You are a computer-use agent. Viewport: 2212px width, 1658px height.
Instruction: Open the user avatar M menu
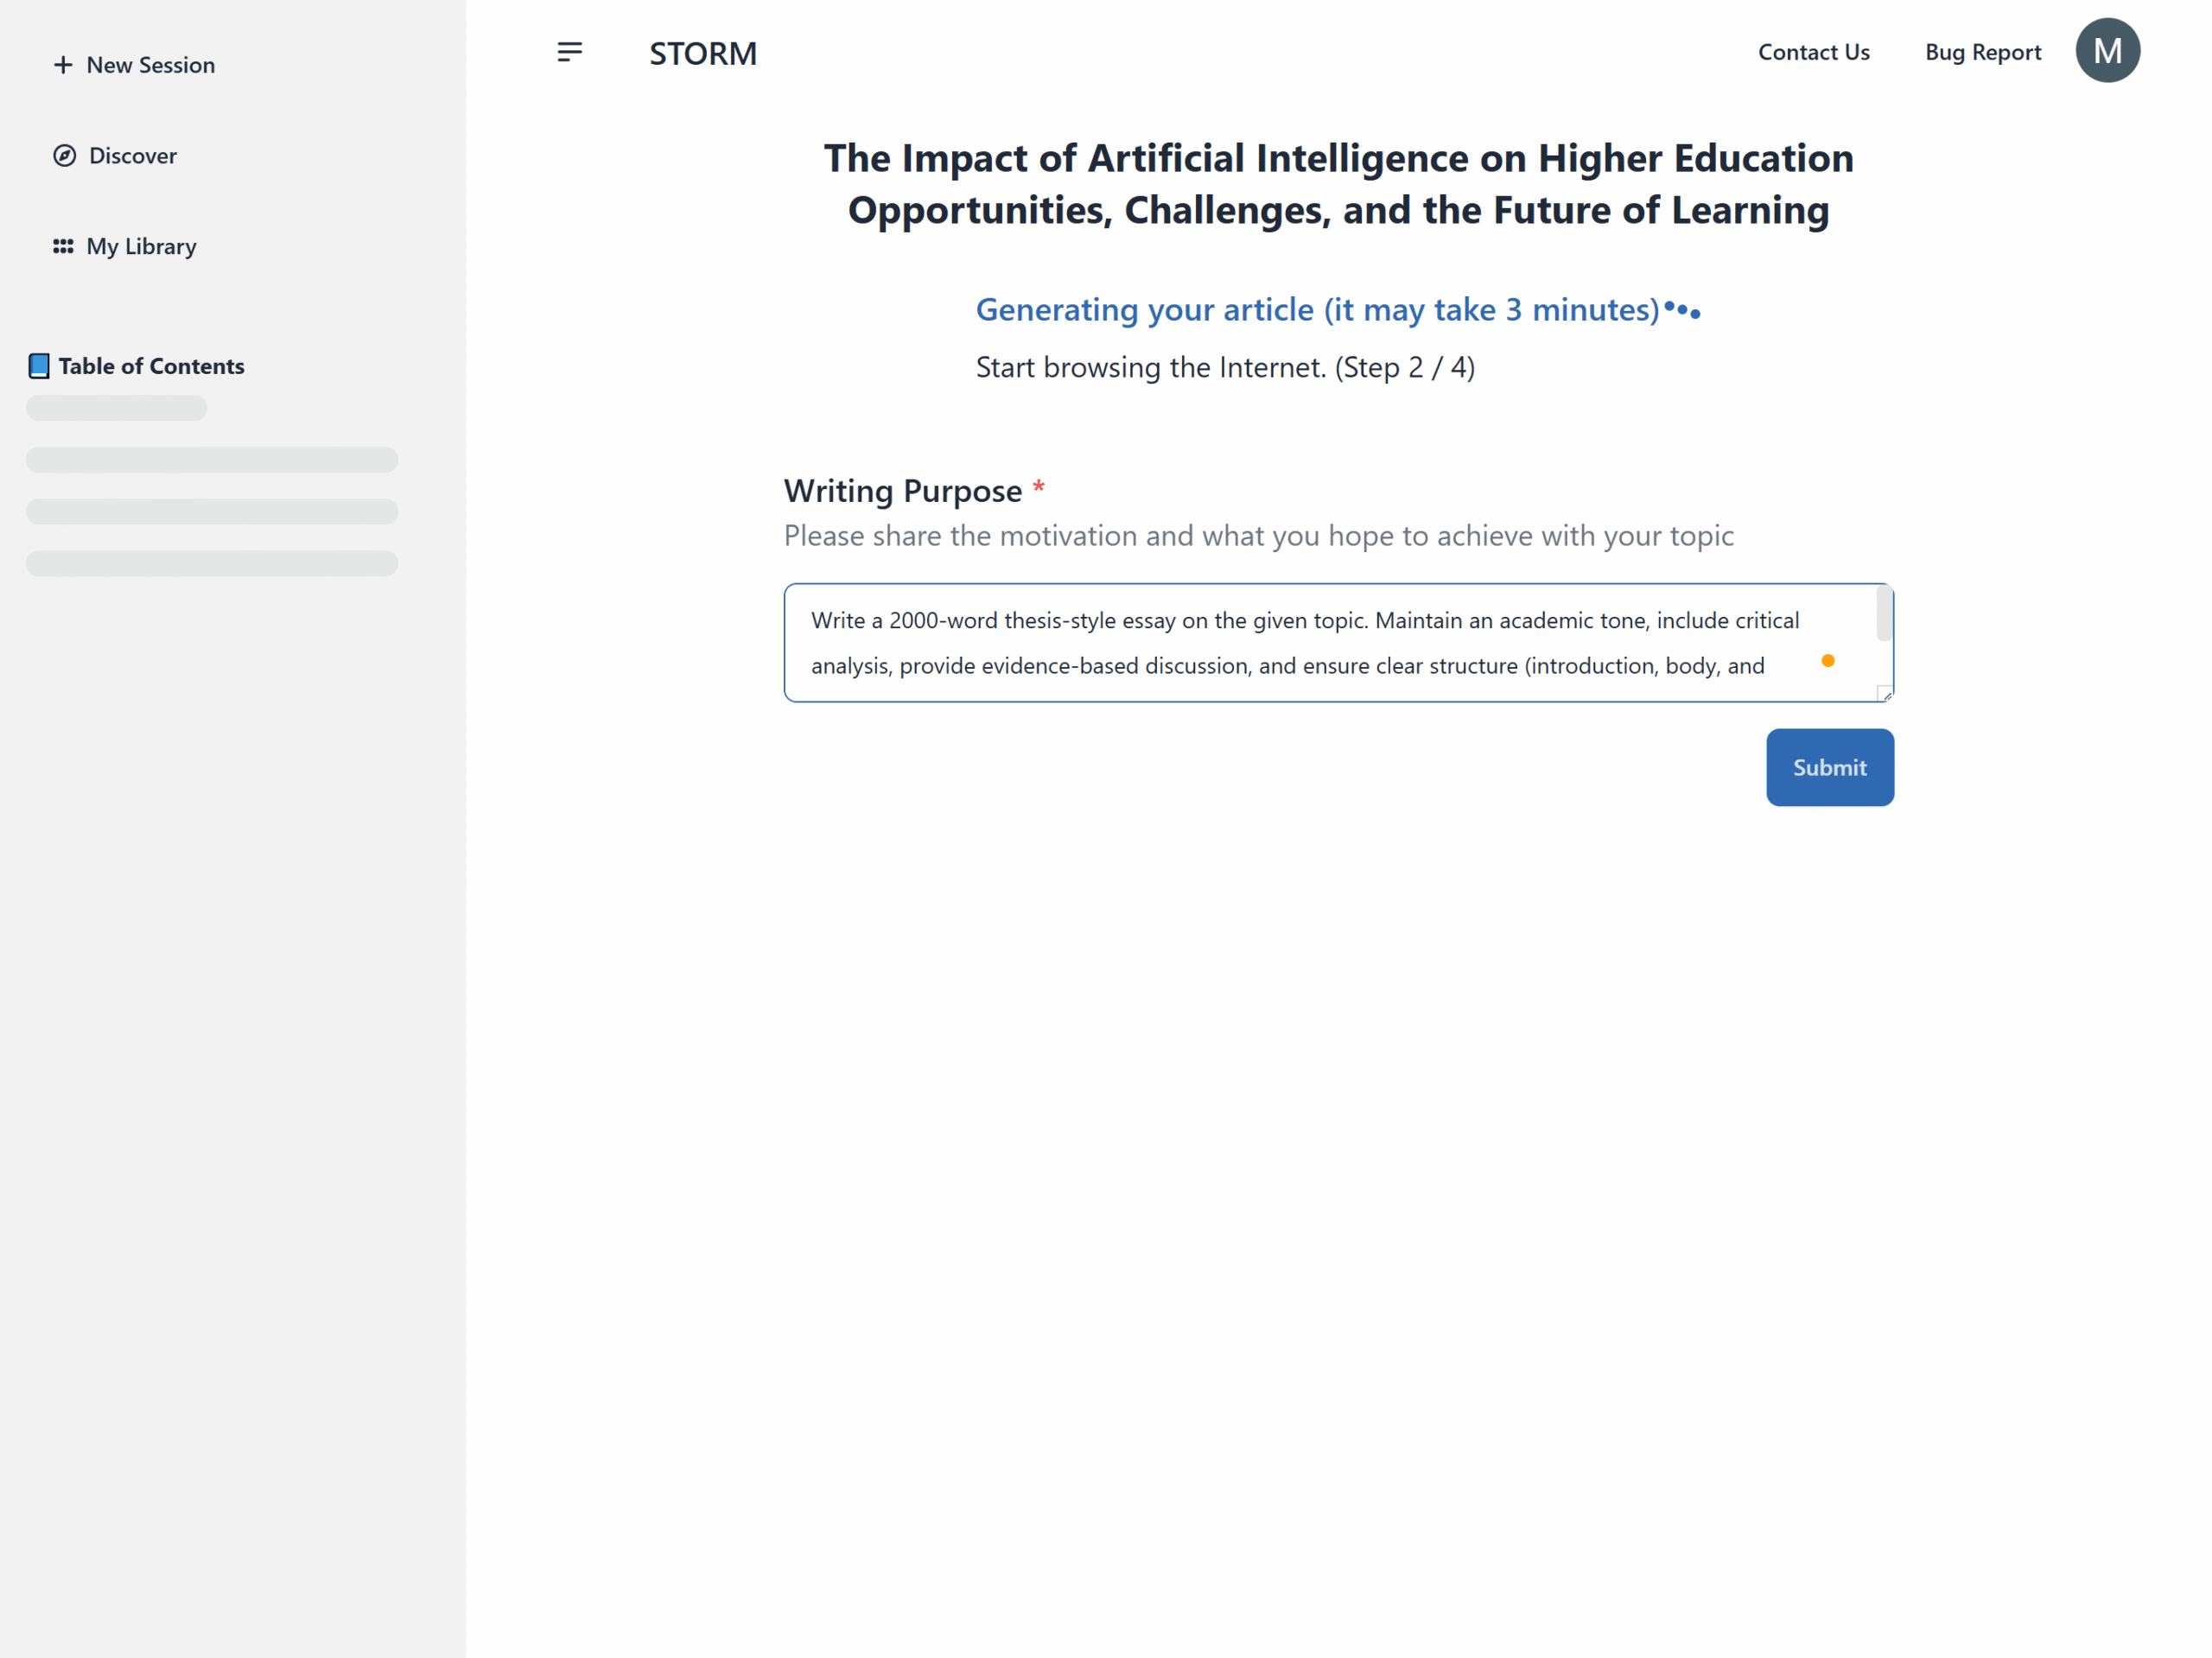click(x=2107, y=51)
